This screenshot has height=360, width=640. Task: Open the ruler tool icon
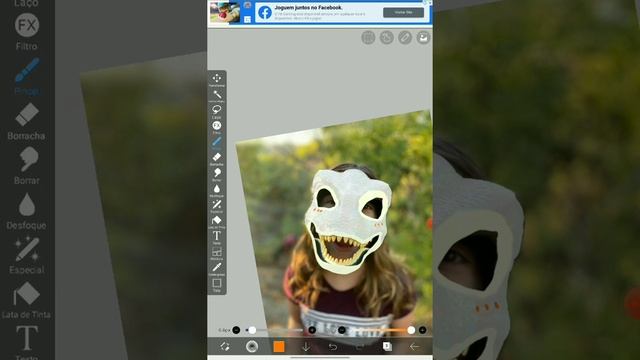pos(405,38)
